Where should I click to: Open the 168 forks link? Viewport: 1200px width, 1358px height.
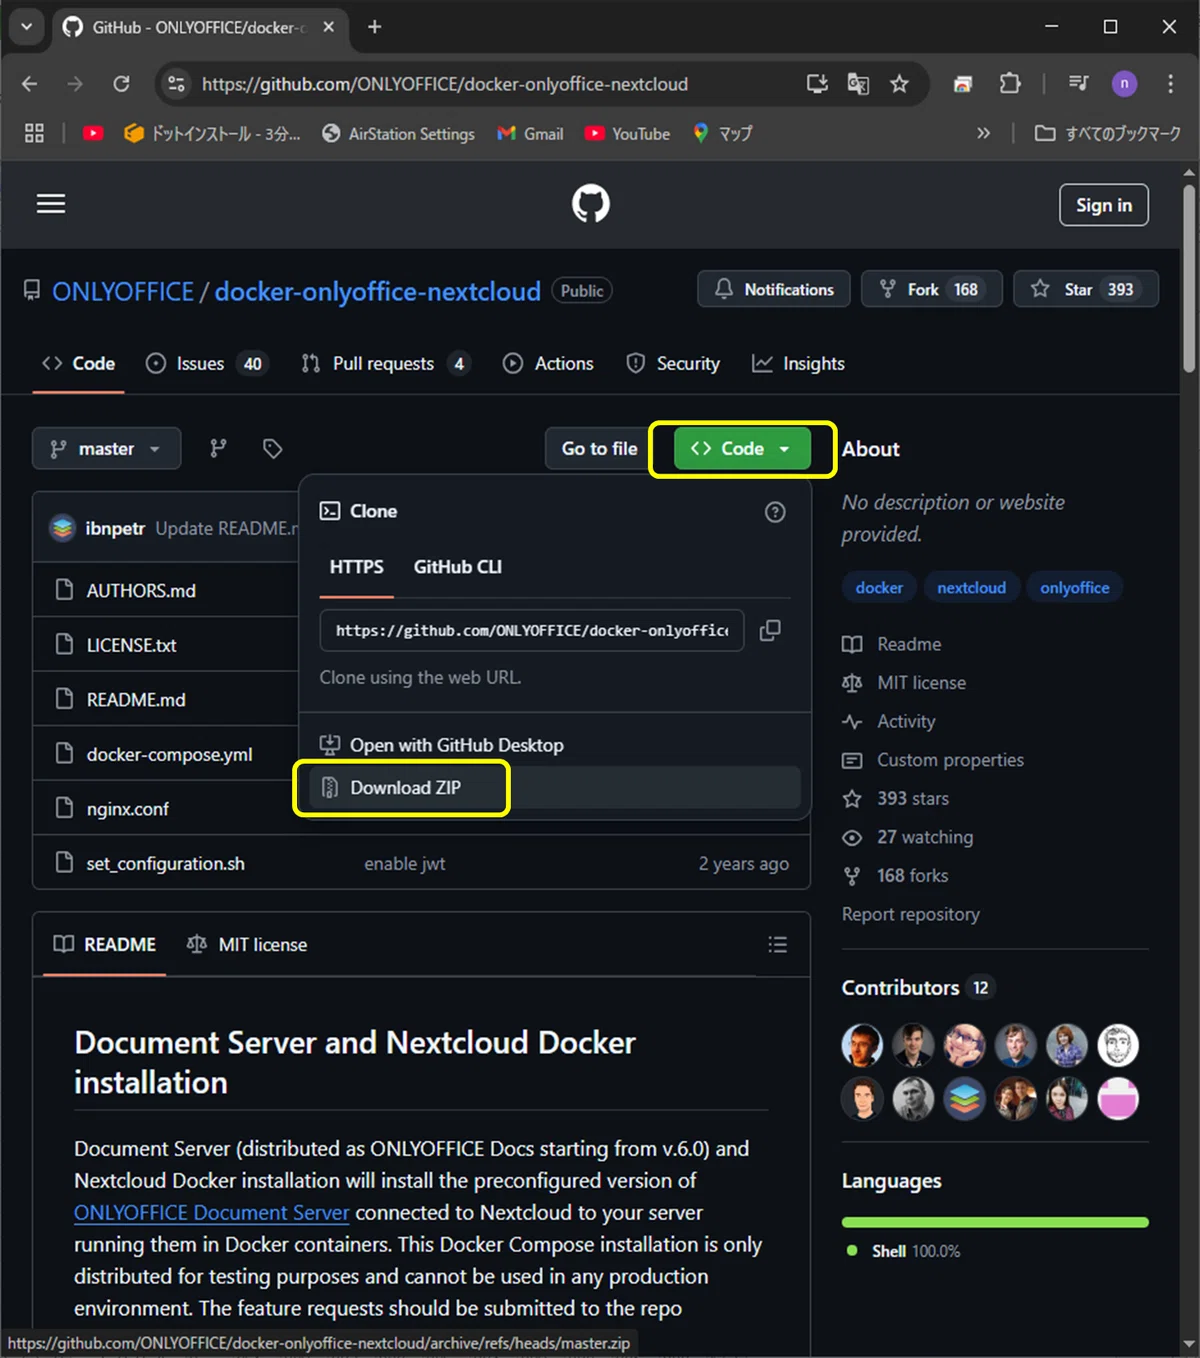click(x=913, y=876)
